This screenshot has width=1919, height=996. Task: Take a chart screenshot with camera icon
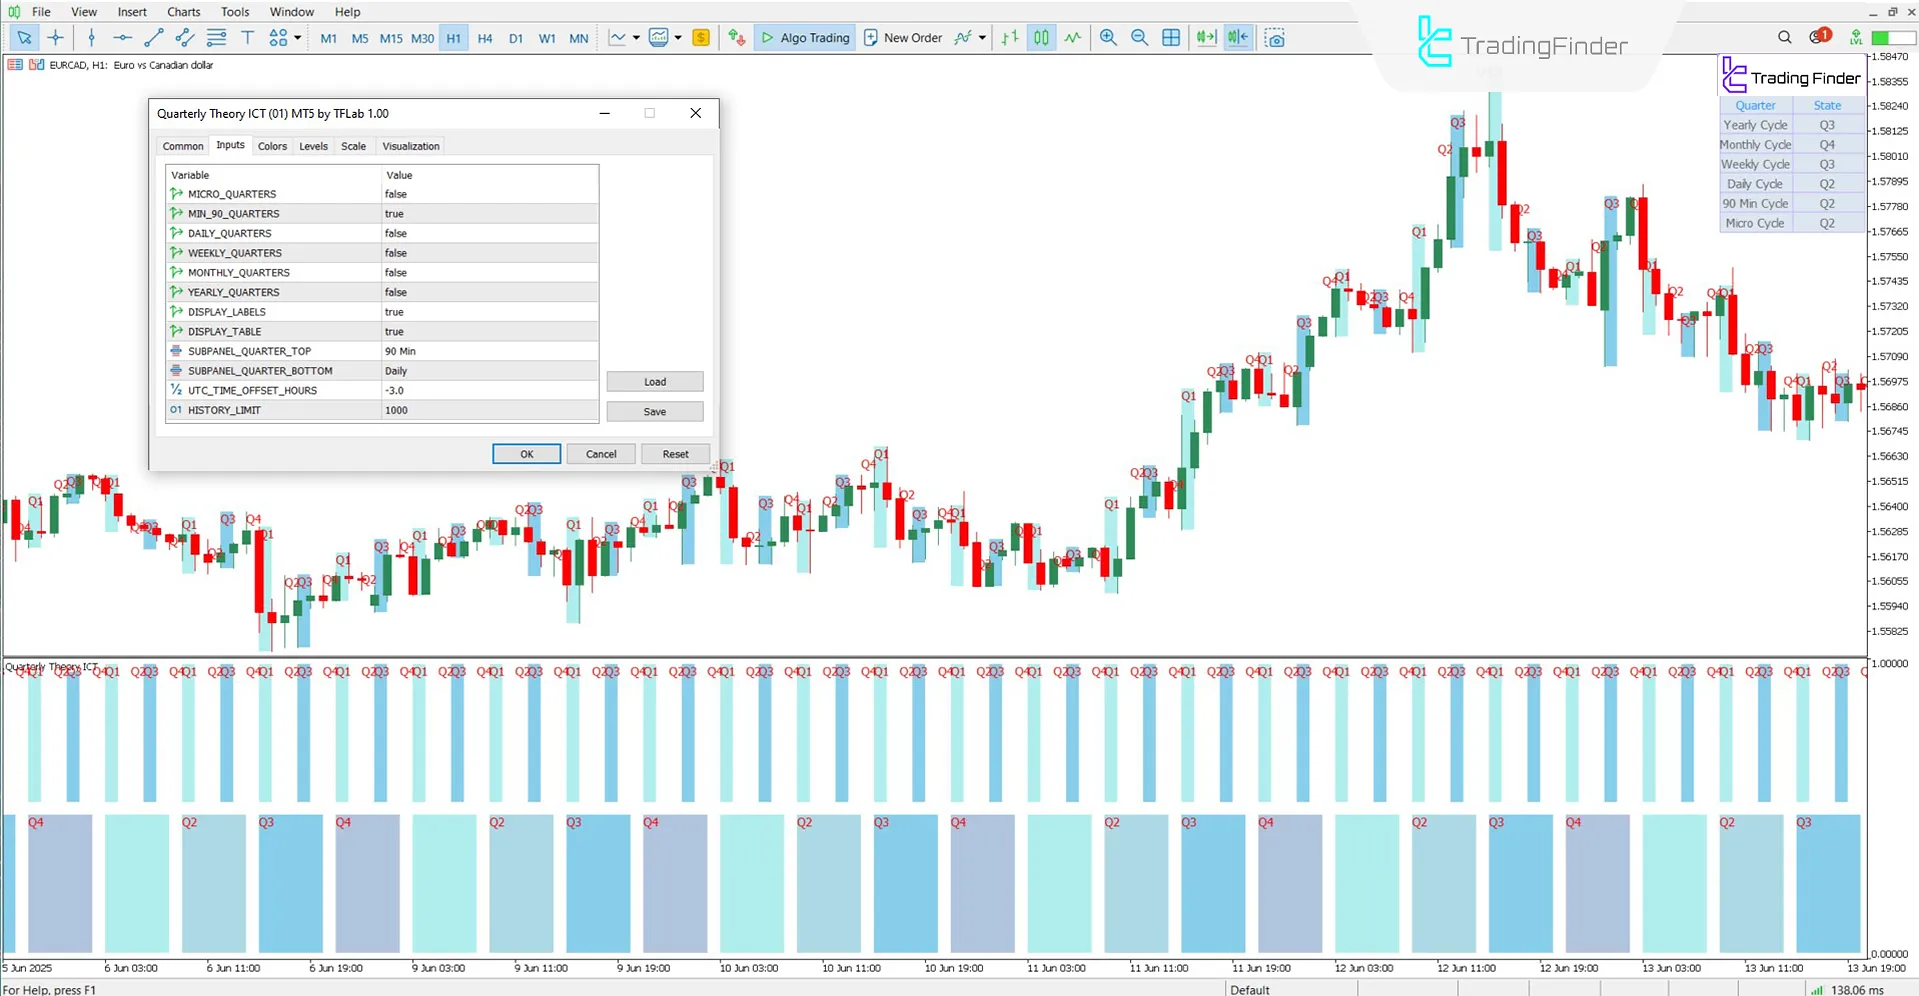point(1275,37)
